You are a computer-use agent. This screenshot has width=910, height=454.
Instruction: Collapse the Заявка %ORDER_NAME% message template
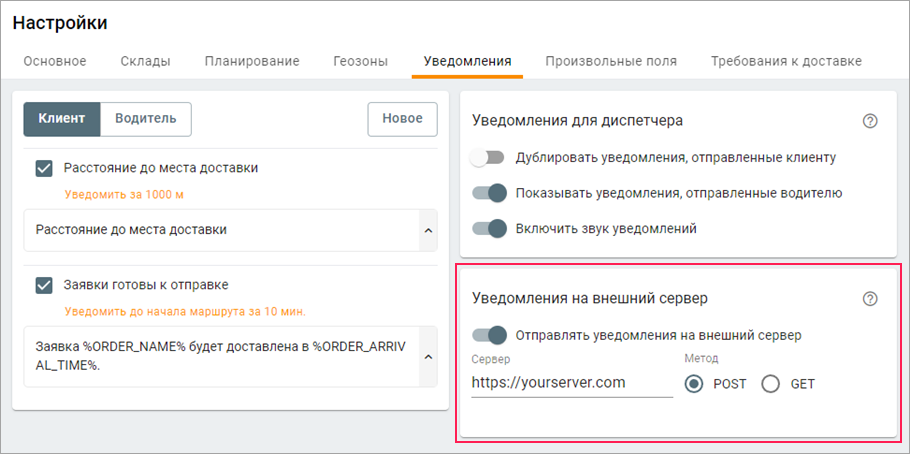pos(429,356)
